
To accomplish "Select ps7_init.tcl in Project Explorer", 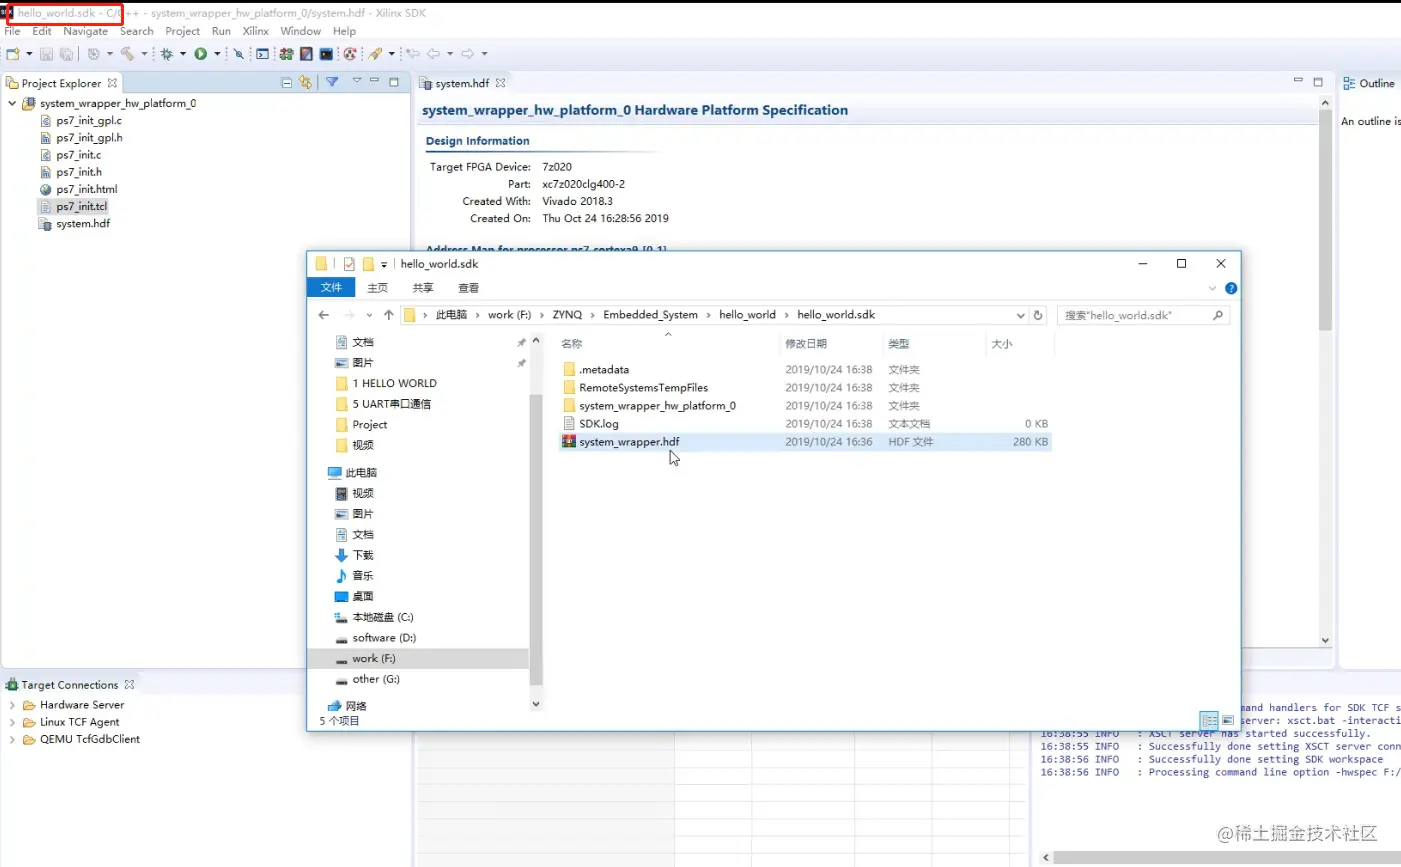I will coord(81,206).
